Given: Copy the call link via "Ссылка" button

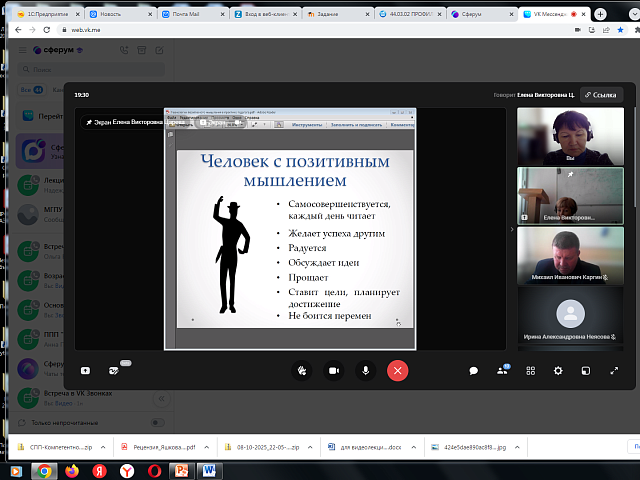Looking at the screenshot, I should (x=601, y=95).
